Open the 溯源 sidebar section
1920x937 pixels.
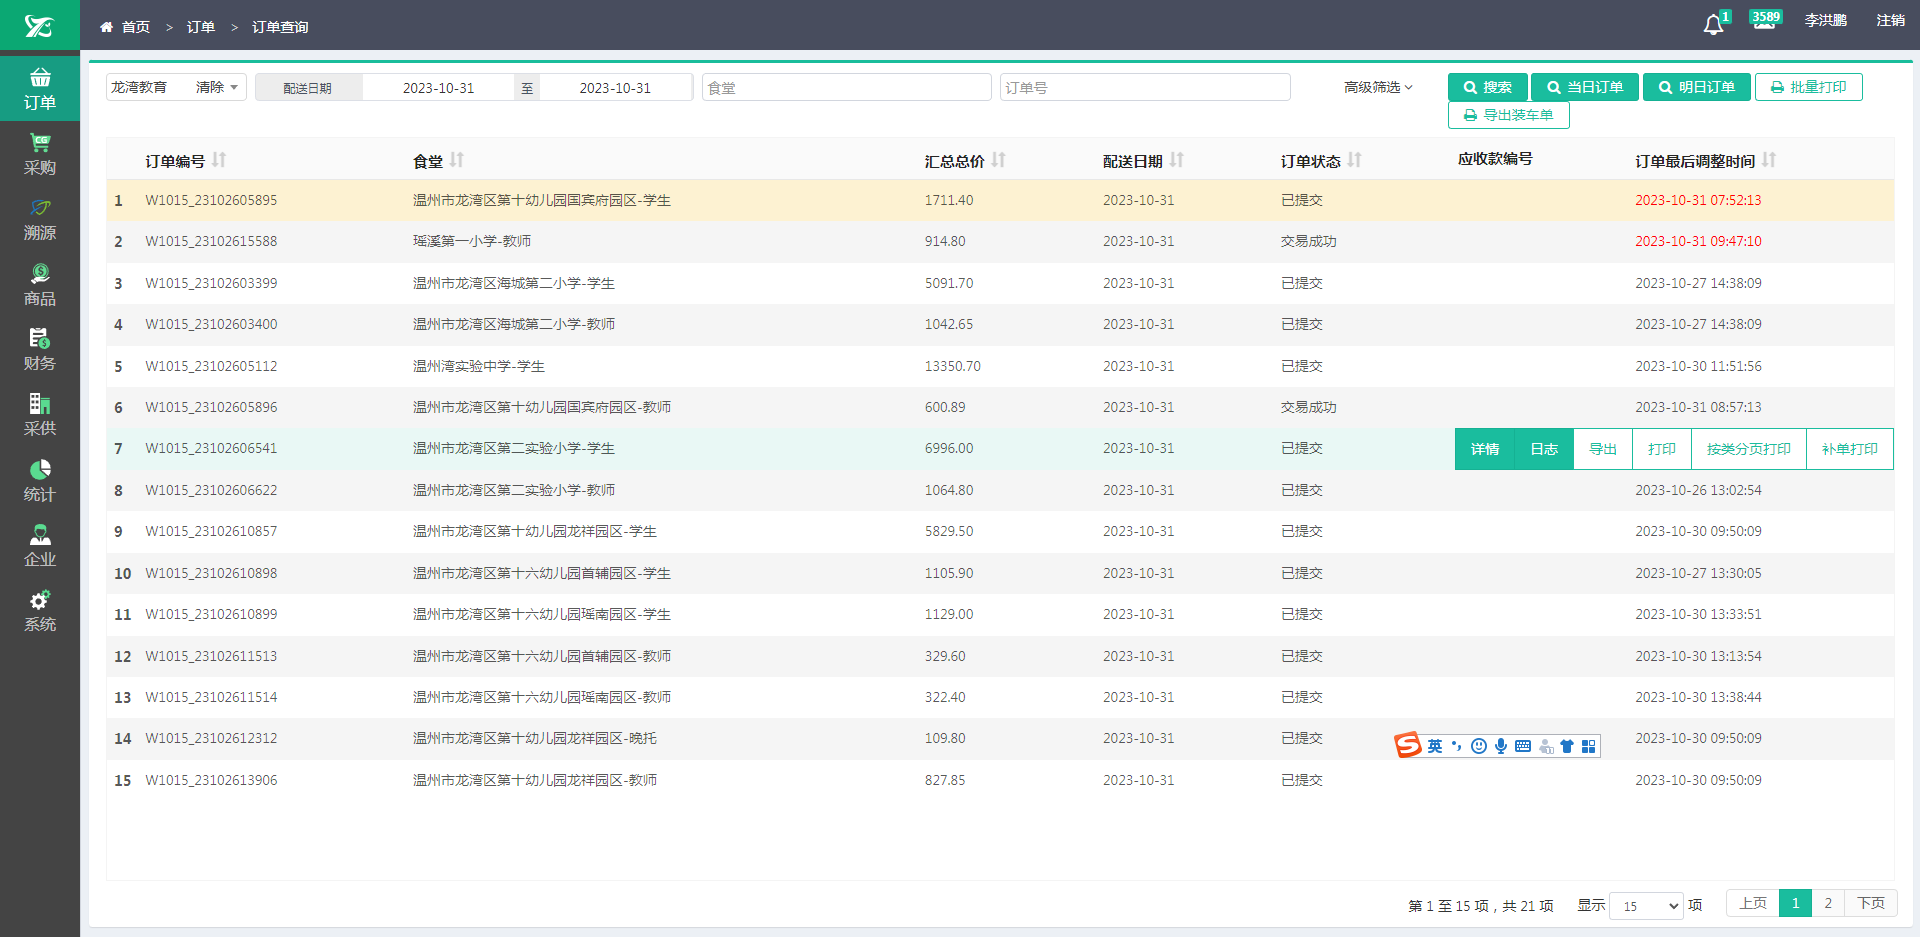(x=39, y=219)
